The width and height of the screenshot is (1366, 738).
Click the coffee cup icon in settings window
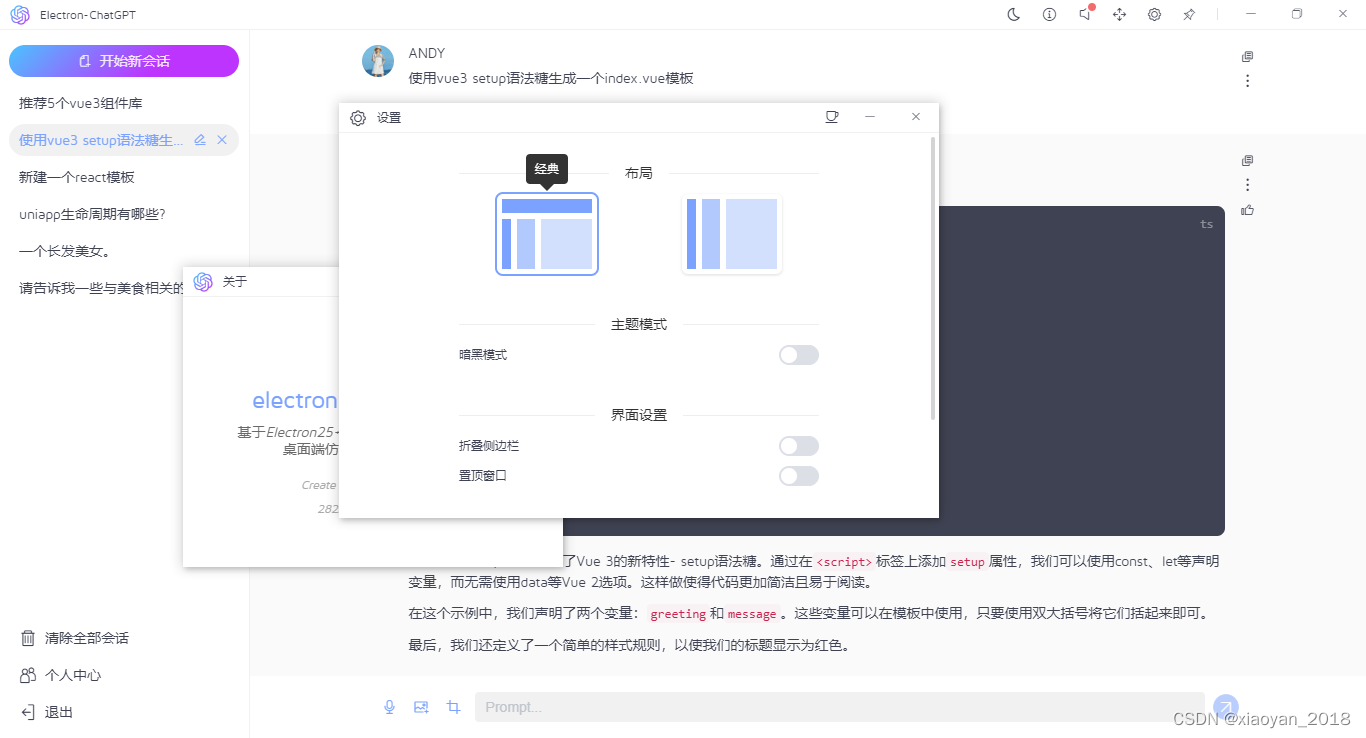pos(831,117)
